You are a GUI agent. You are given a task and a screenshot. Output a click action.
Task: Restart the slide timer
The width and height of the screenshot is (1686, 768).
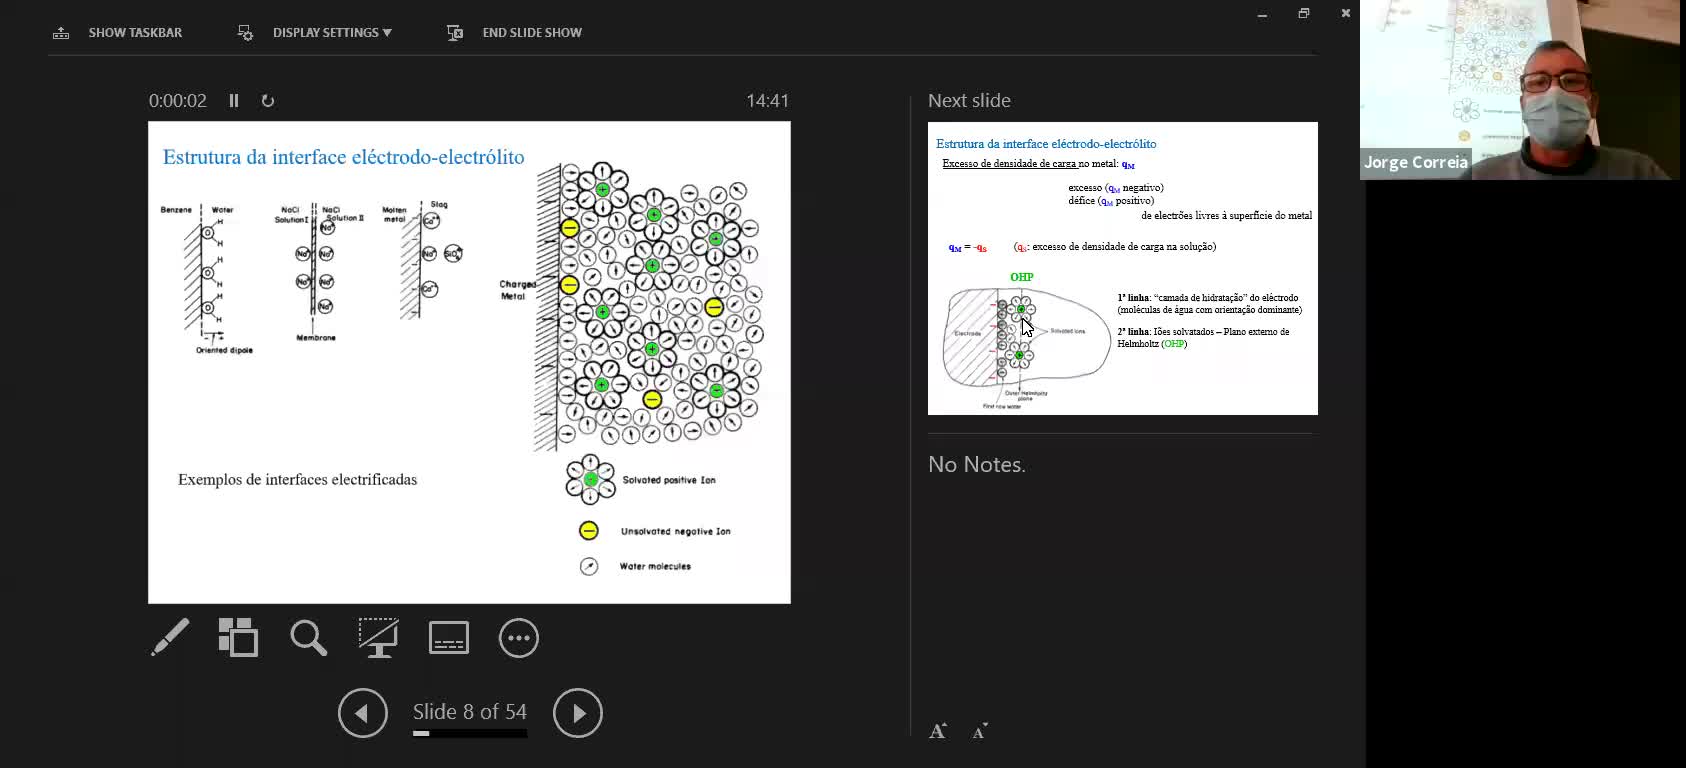267,101
